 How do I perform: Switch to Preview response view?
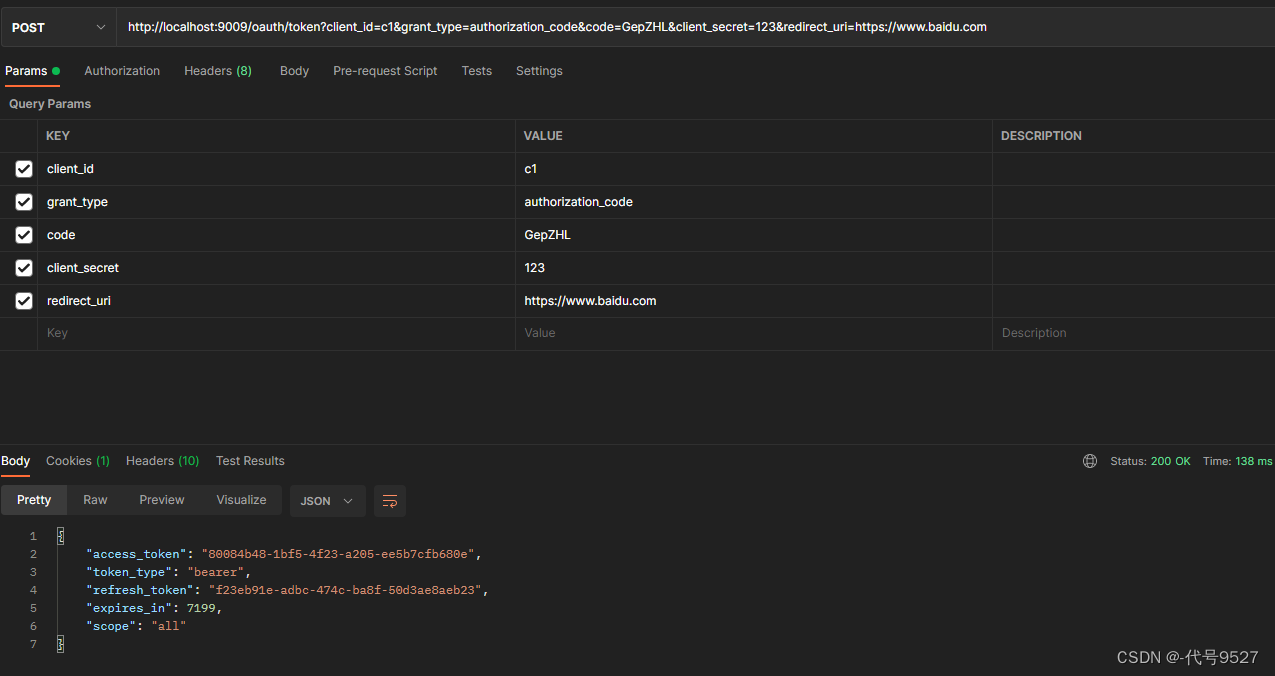pos(162,500)
